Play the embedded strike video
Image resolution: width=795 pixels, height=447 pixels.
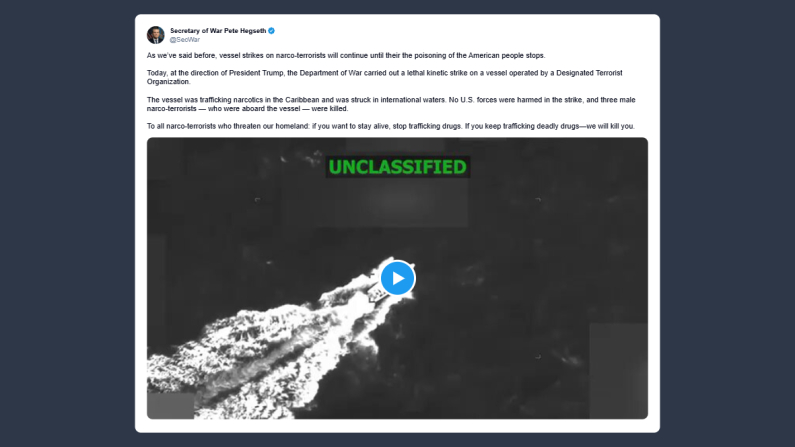(398, 278)
